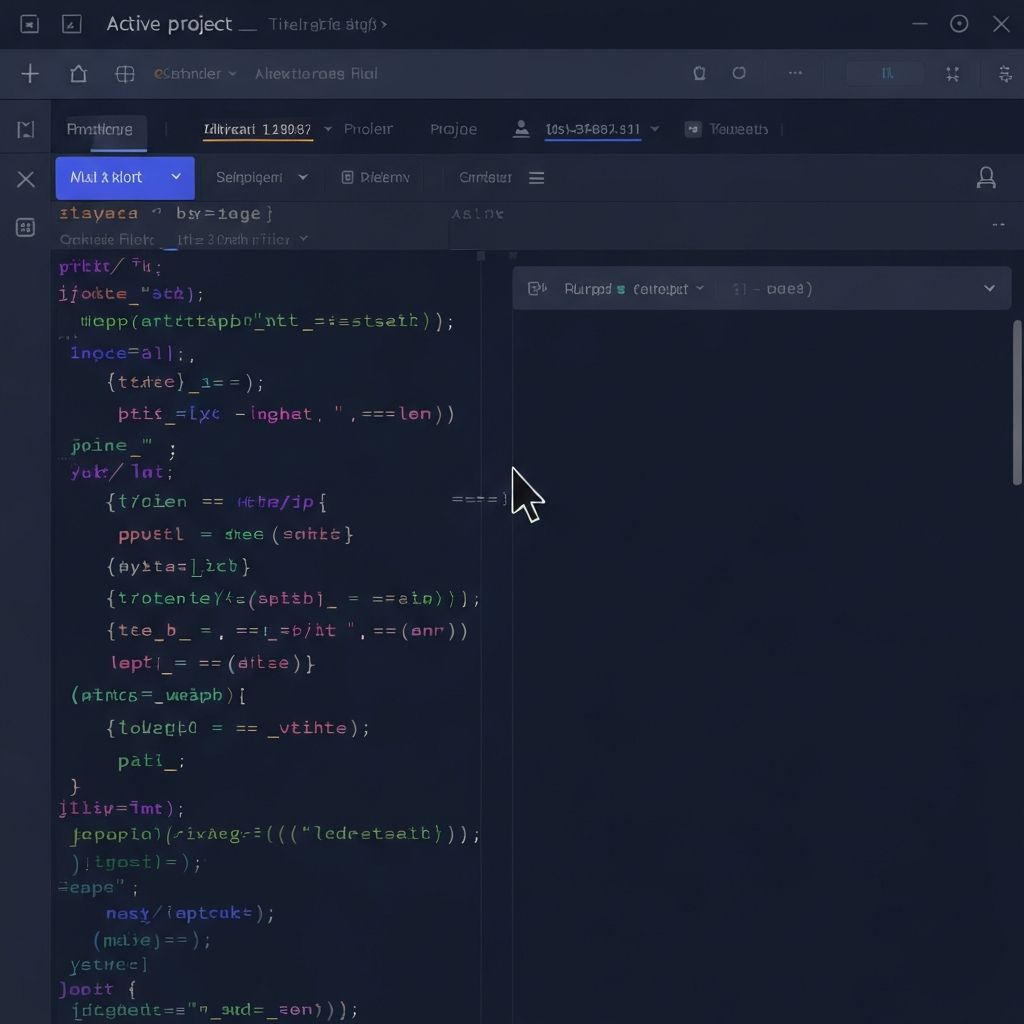The height and width of the screenshot is (1024, 1024).
Task: Open the blue-underlined user account dropdown
Action: [654, 129]
